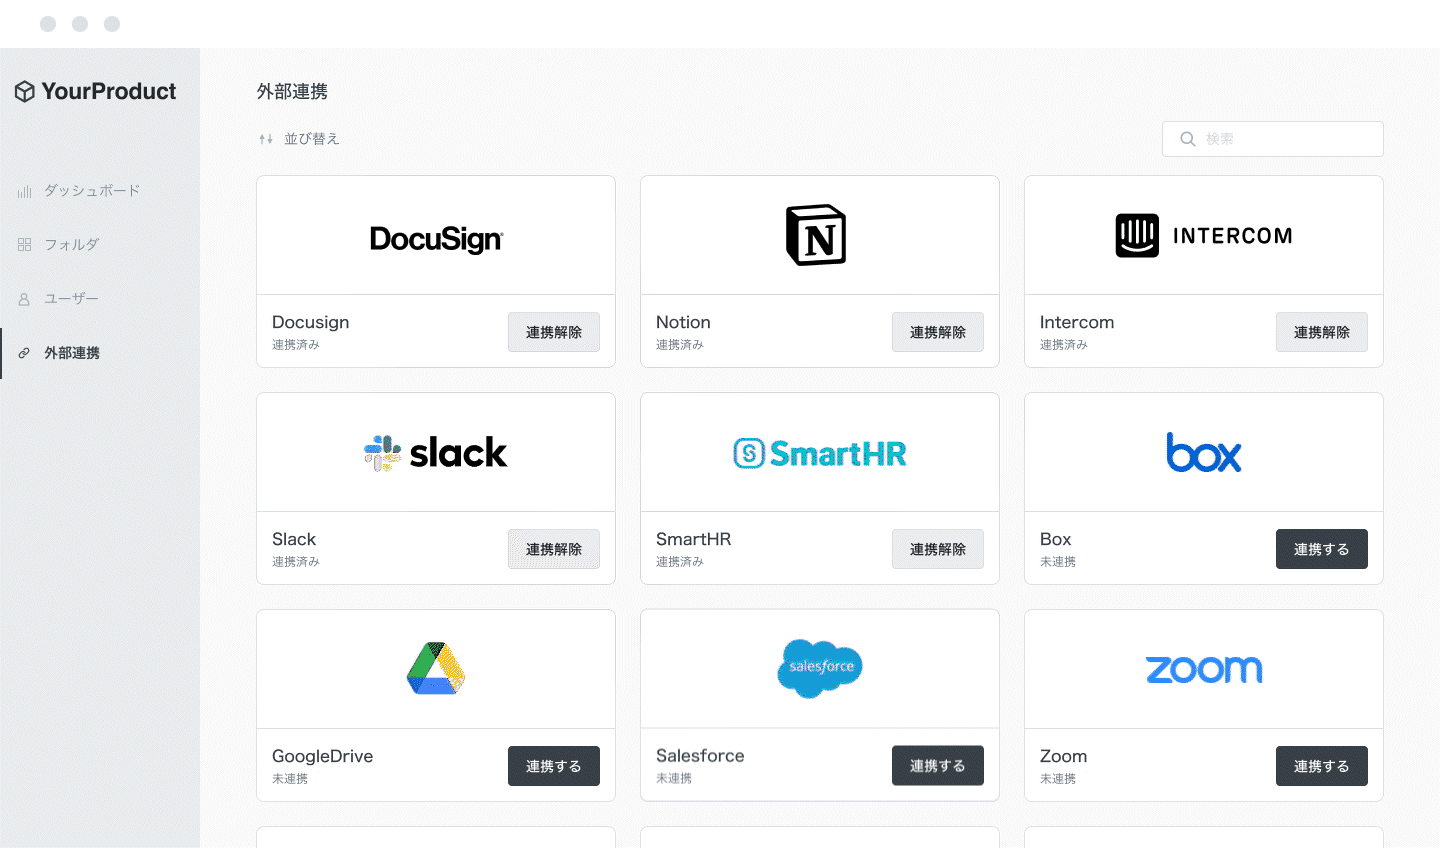The height and width of the screenshot is (848, 1440).
Task: Click the sort arrows icon next to 並び替え
Action: pos(266,139)
